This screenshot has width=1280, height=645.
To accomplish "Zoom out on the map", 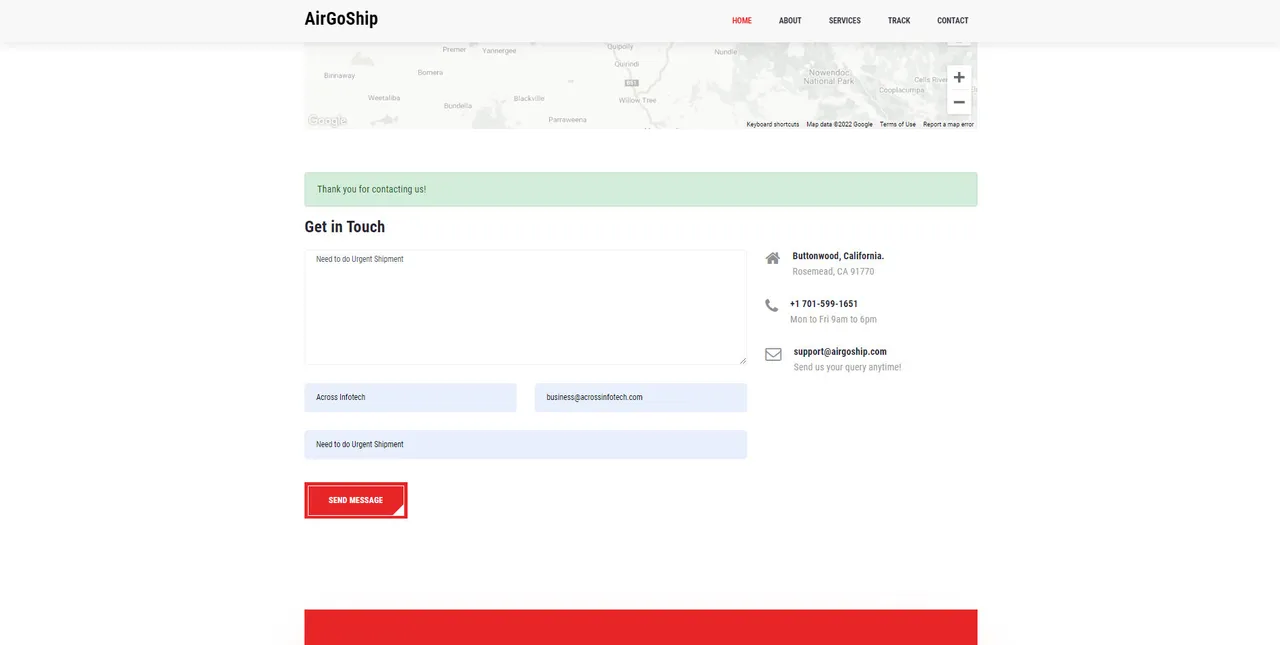I will pyautogui.click(x=959, y=102).
